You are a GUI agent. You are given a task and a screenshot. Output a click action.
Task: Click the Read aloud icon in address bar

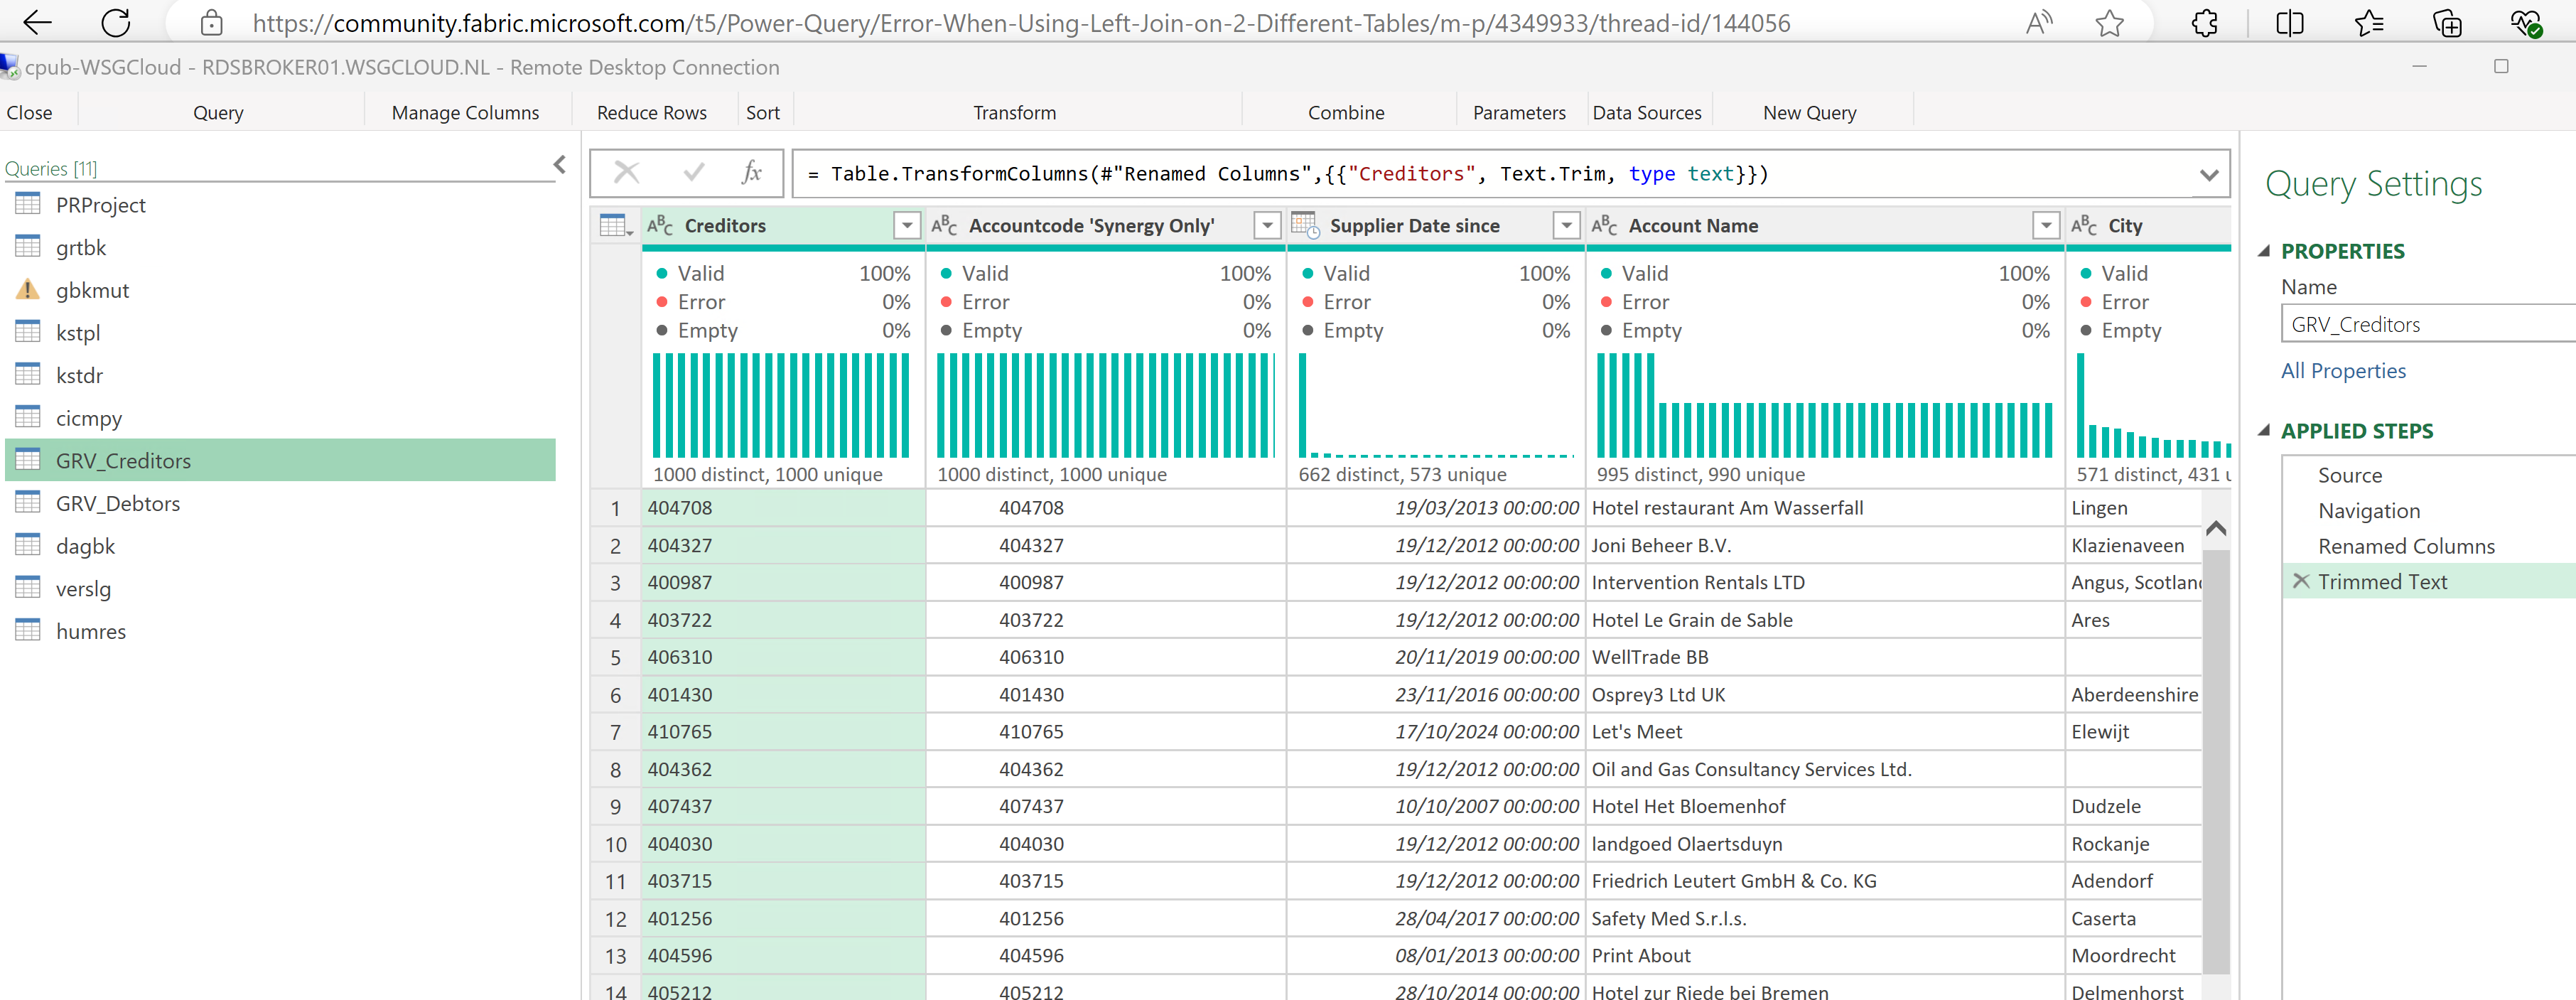2038,22
